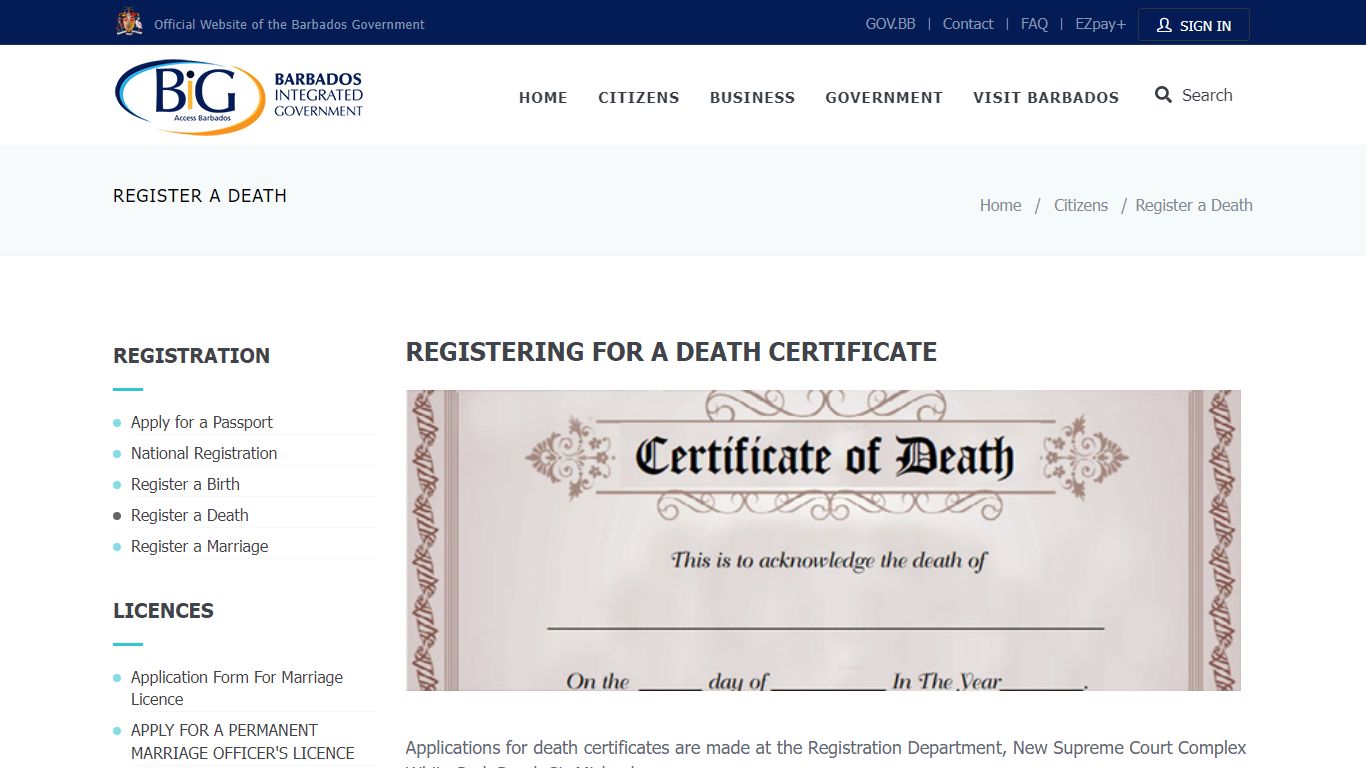Image resolution: width=1366 pixels, height=768 pixels.
Task: Go to the HOME menu
Action: click(543, 98)
